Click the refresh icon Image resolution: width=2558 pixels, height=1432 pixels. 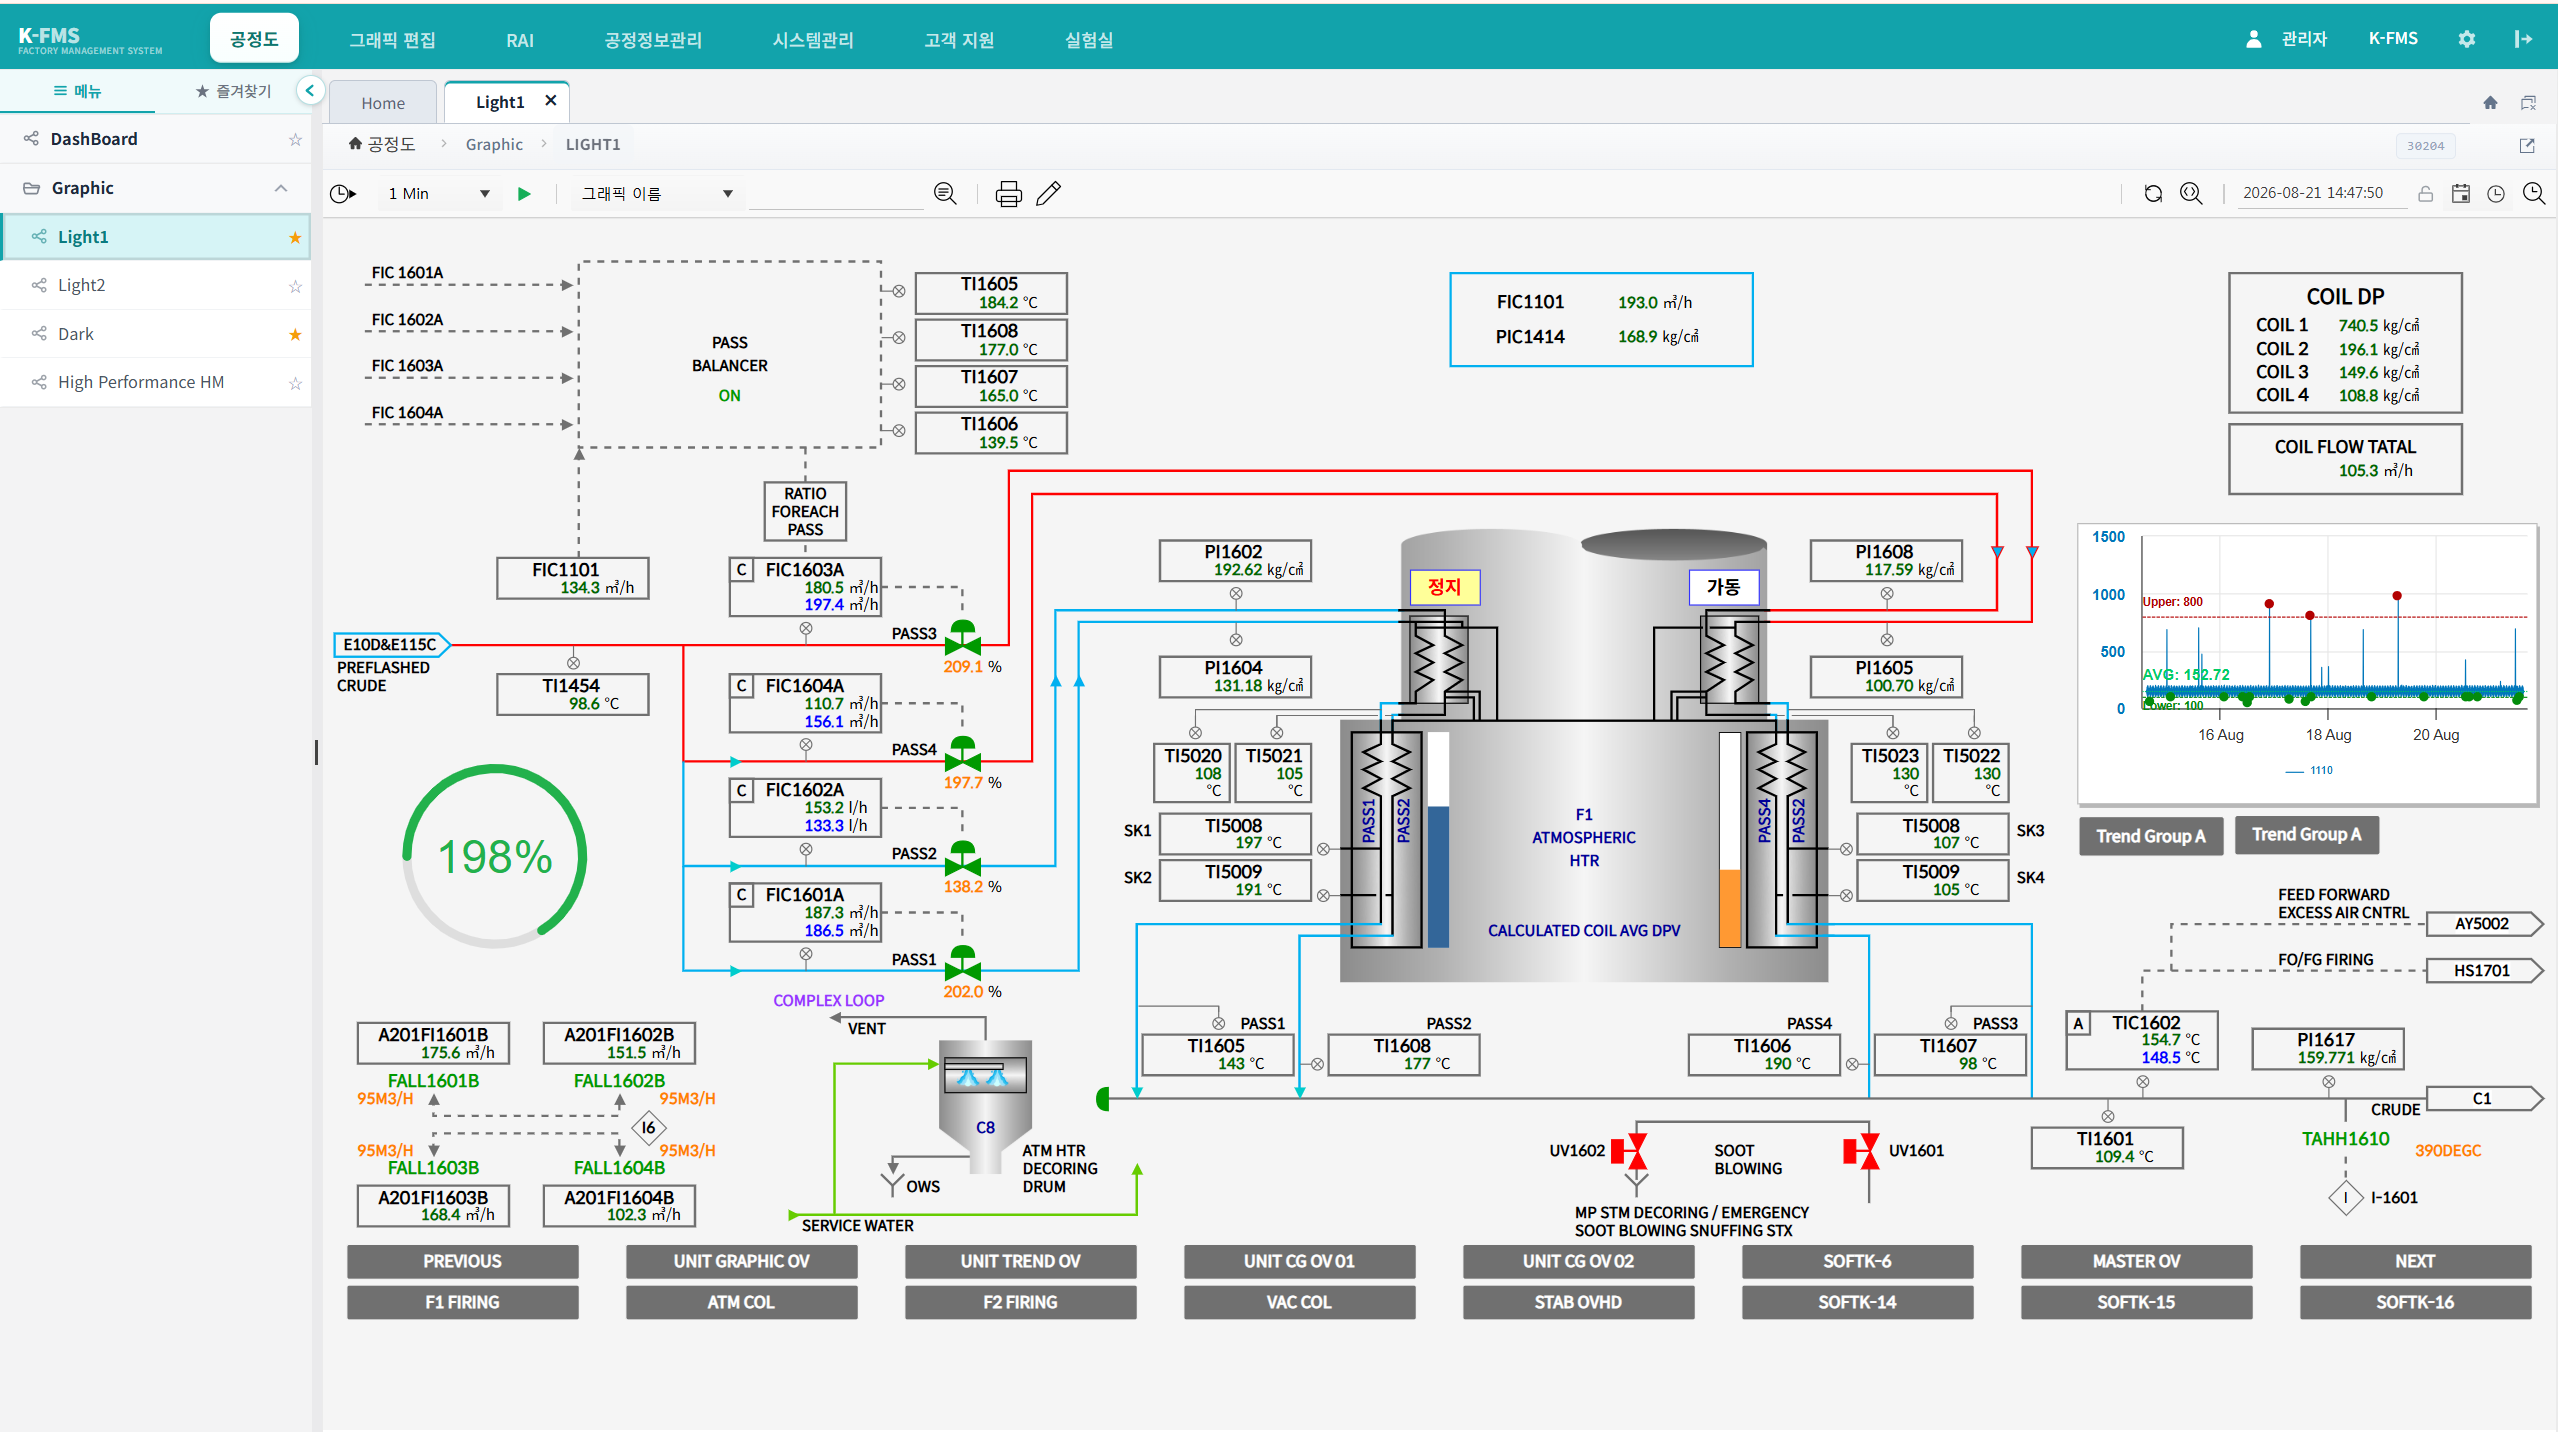point(2153,193)
